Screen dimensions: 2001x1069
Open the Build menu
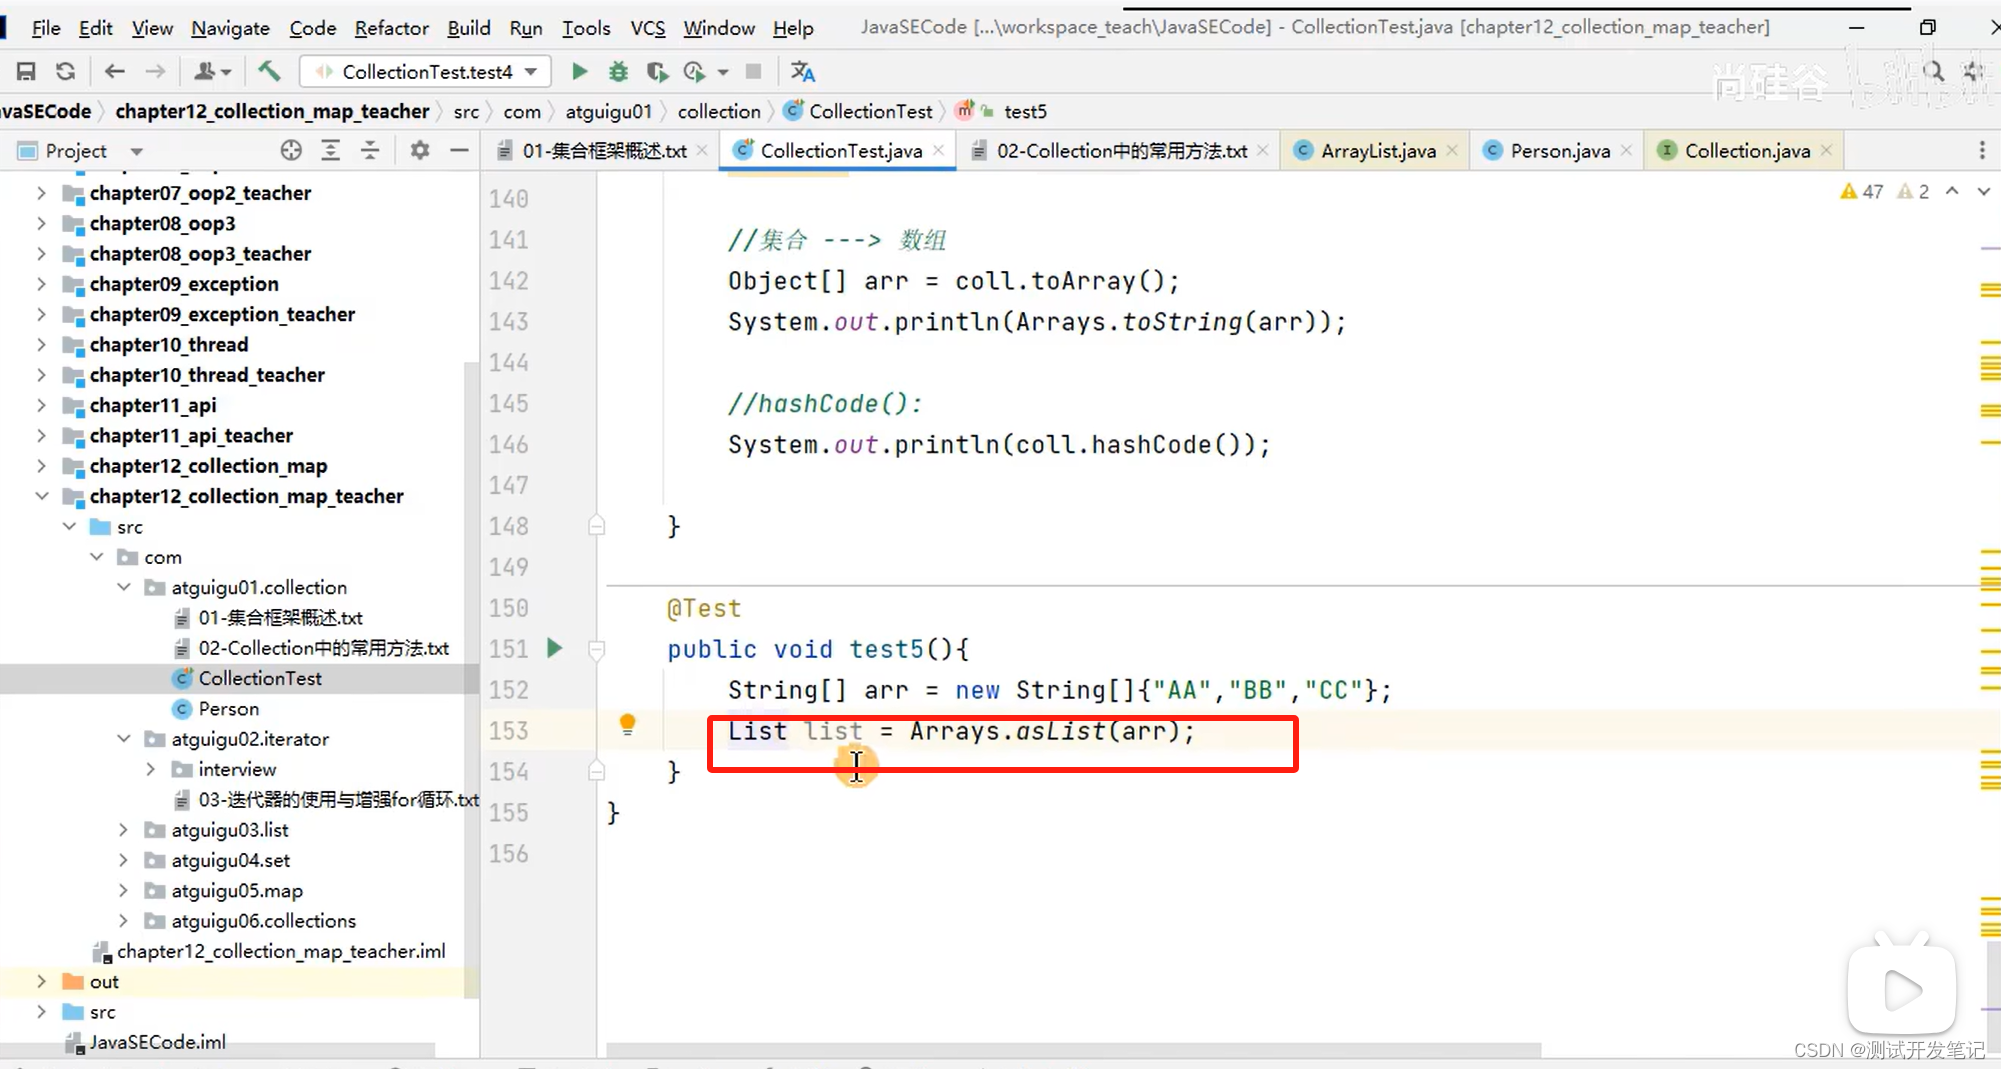click(x=468, y=28)
